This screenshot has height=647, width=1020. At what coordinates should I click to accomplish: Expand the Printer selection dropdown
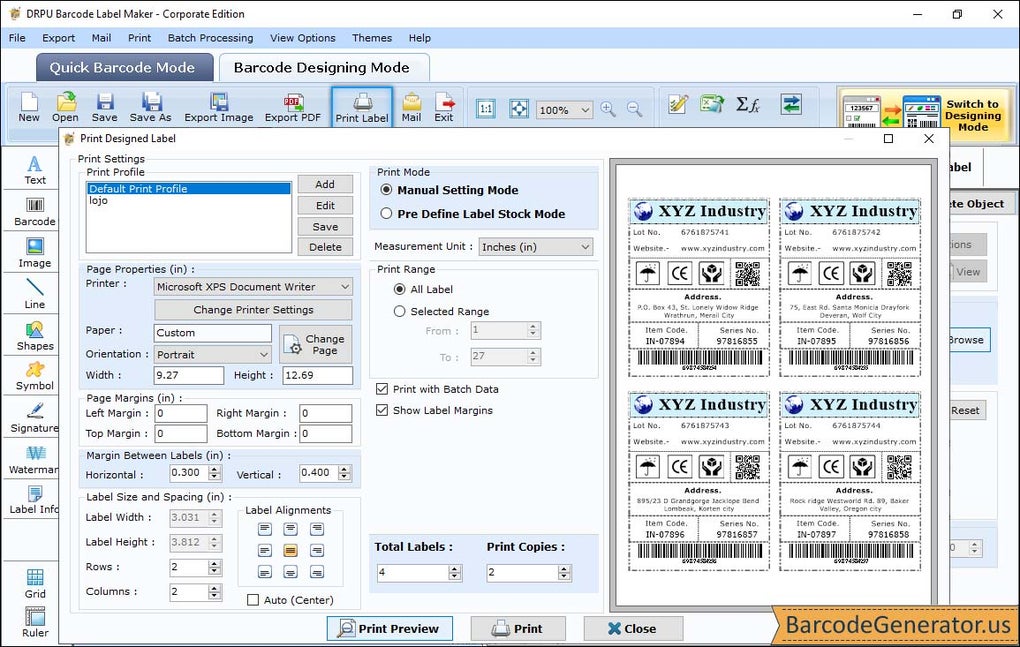tap(343, 286)
